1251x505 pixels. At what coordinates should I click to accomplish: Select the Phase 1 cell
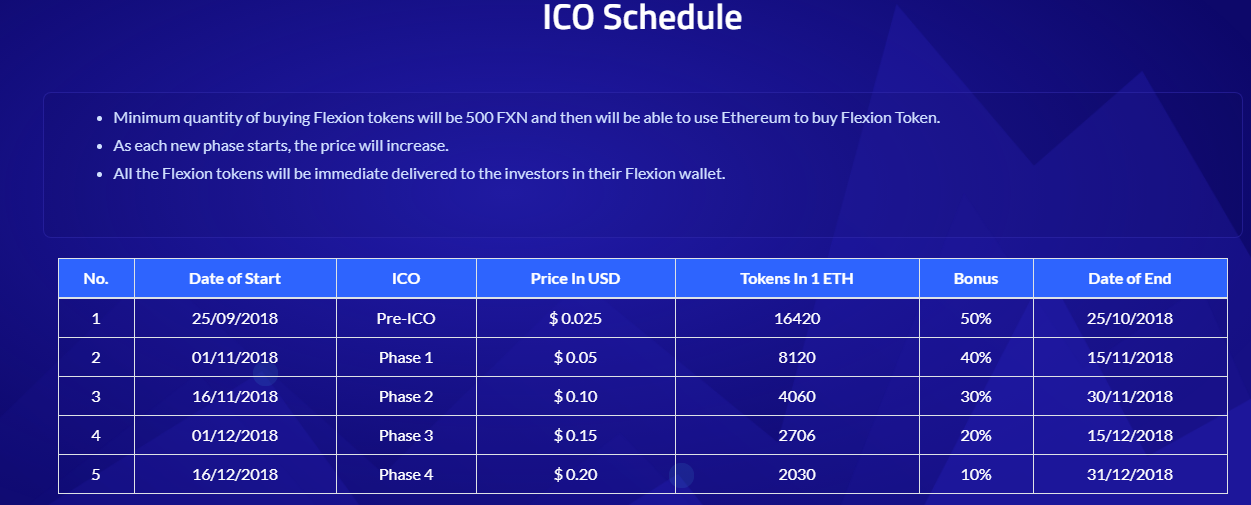406,358
